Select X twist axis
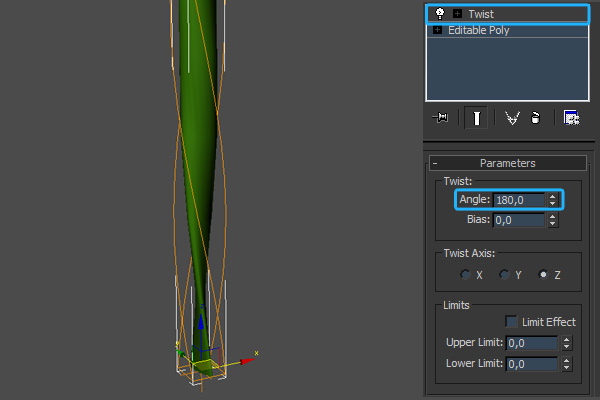 tap(465, 274)
